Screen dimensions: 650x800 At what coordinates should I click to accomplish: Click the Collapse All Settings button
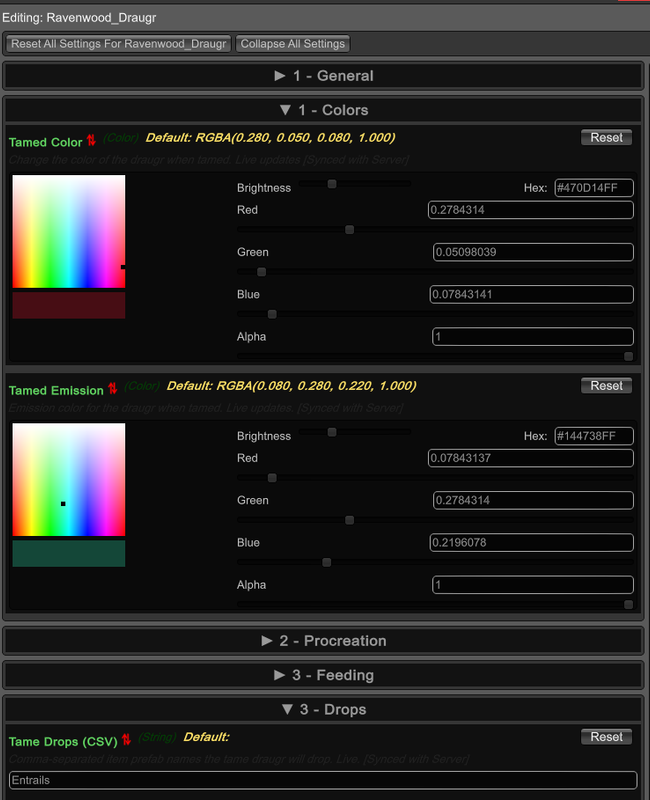293,44
